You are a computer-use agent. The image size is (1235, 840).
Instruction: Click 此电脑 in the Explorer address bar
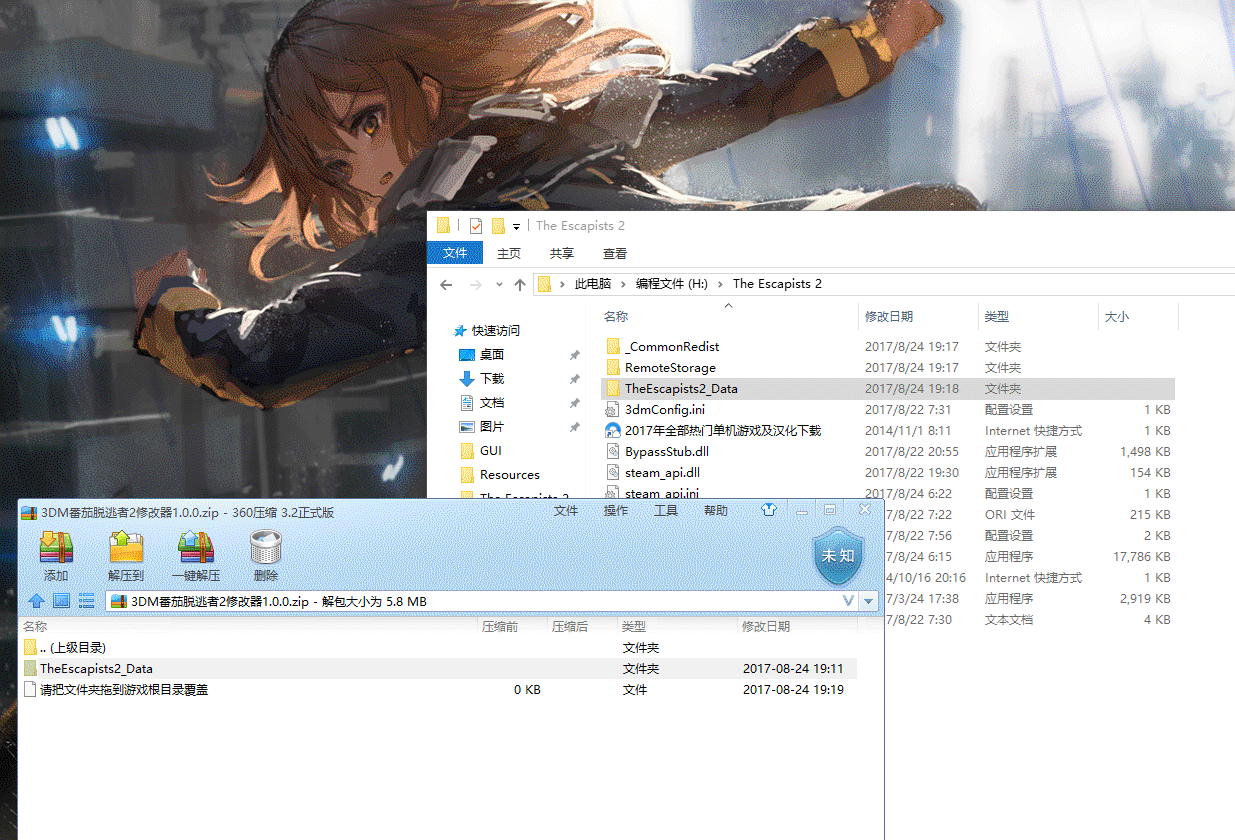click(592, 284)
